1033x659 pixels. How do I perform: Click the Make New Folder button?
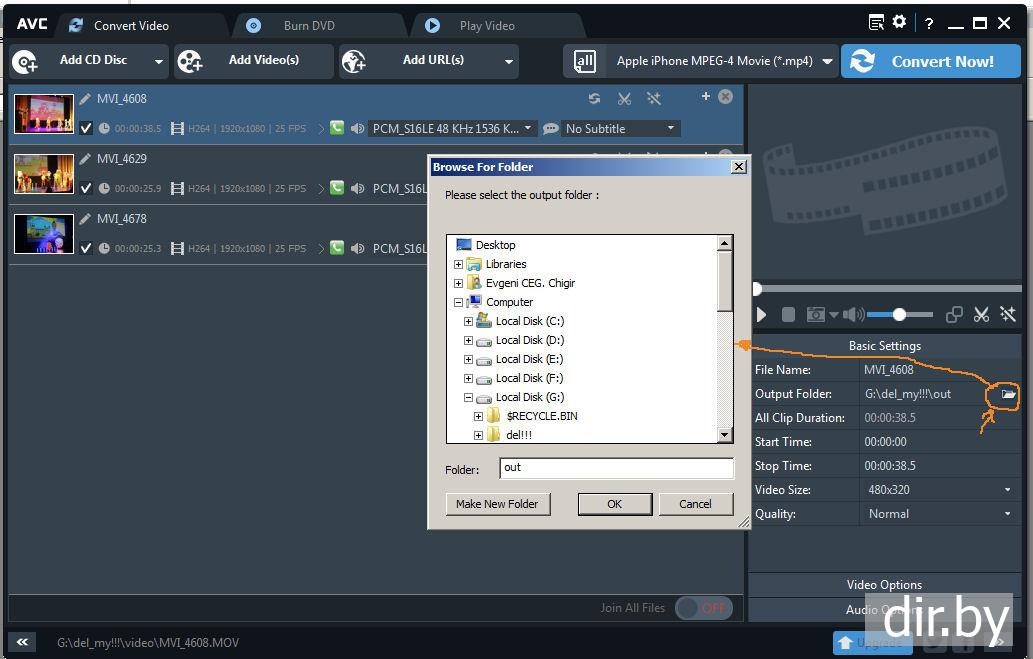pyautogui.click(x=497, y=504)
